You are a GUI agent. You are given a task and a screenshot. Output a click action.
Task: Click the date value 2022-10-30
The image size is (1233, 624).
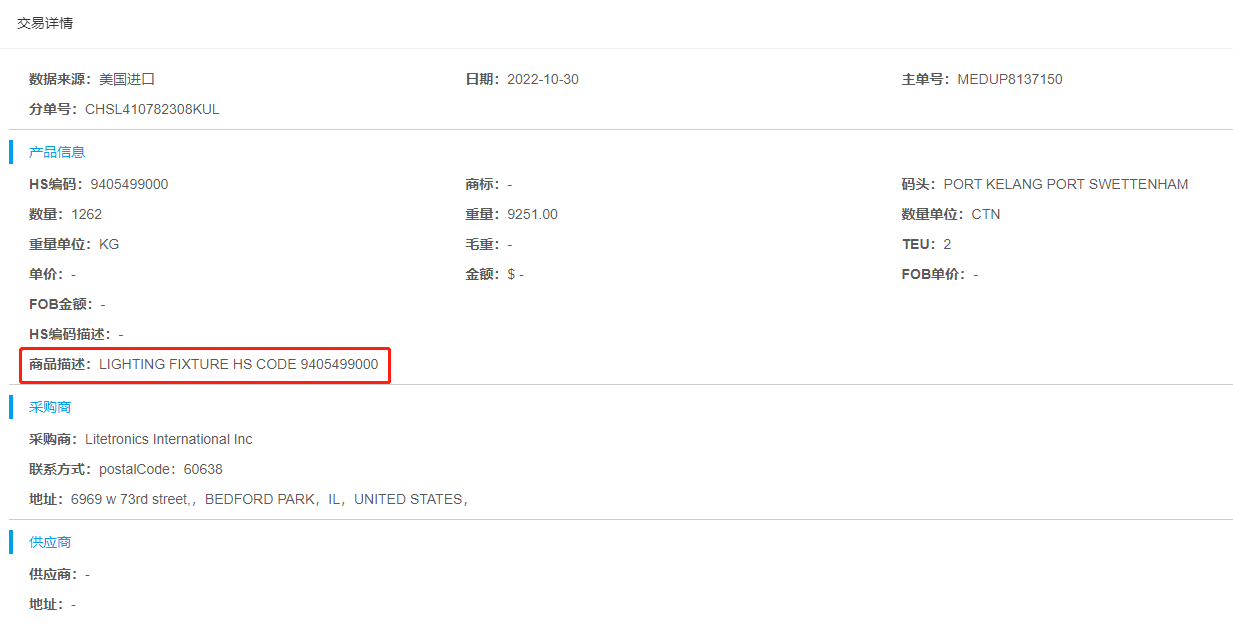point(542,79)
